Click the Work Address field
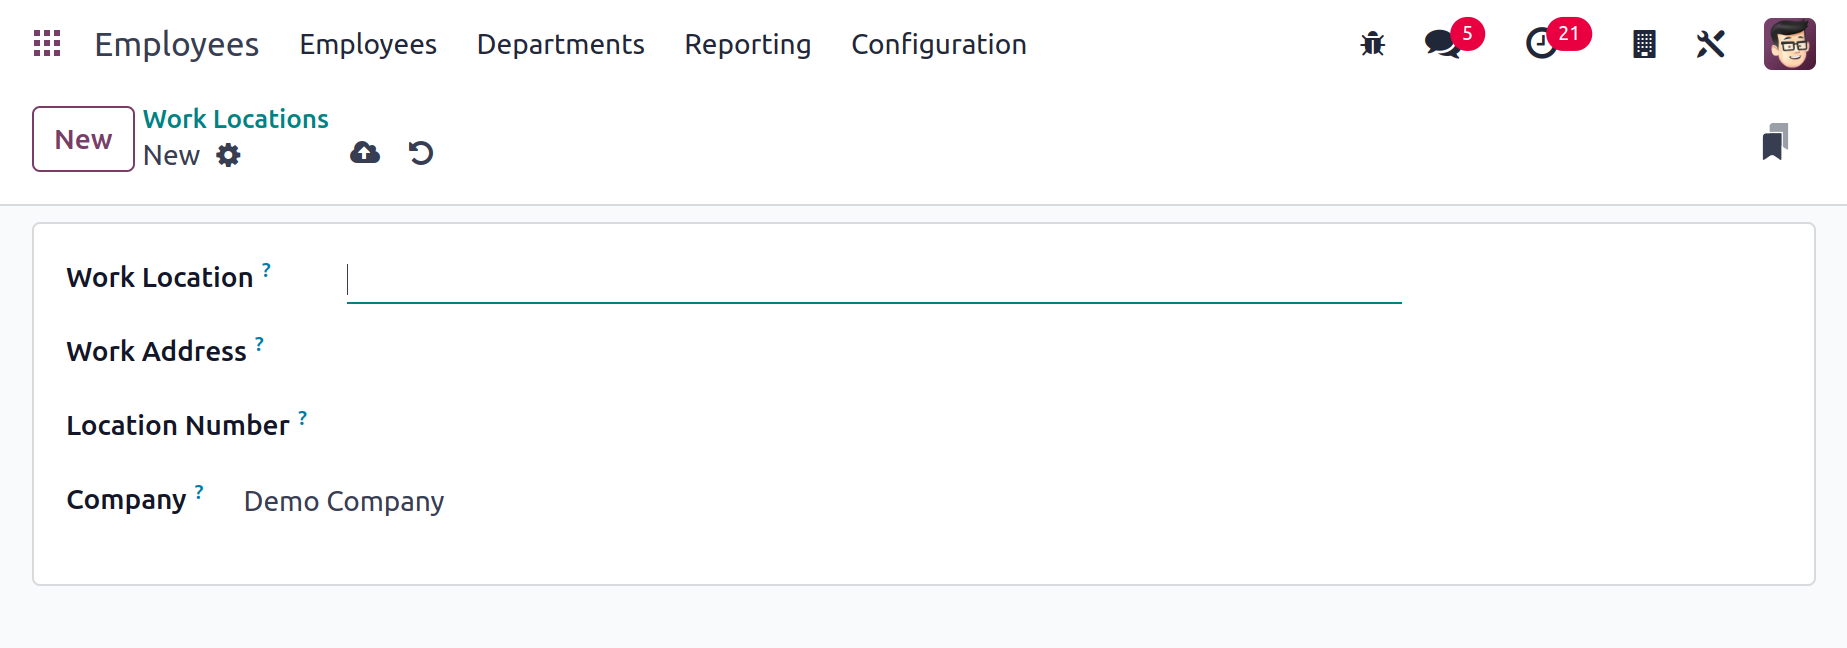 coord(874,352)
